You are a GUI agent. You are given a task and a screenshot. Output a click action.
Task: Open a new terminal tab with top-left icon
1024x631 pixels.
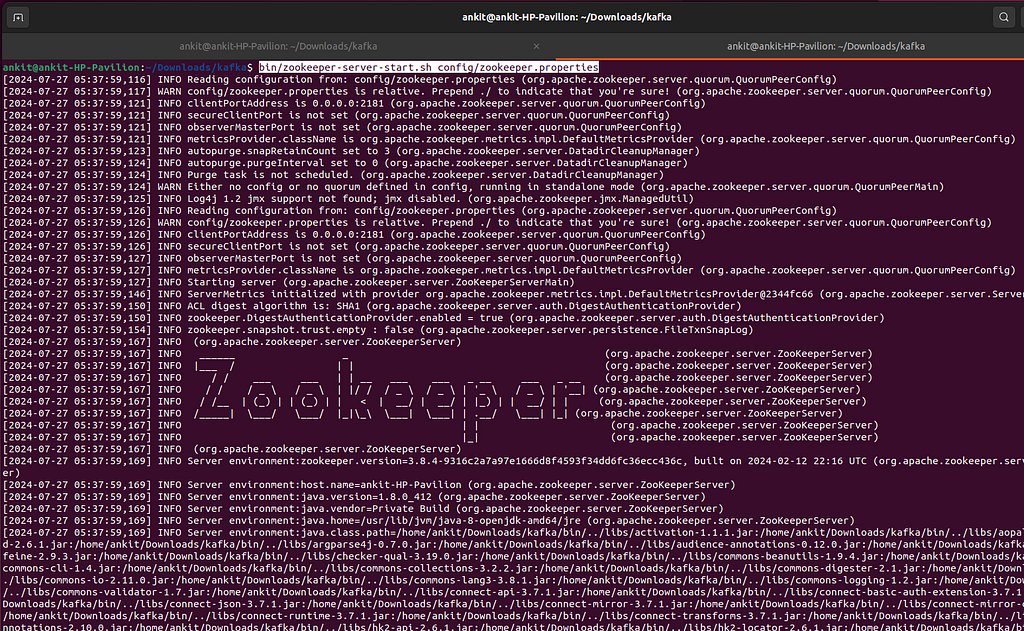[x=18, y=18]
